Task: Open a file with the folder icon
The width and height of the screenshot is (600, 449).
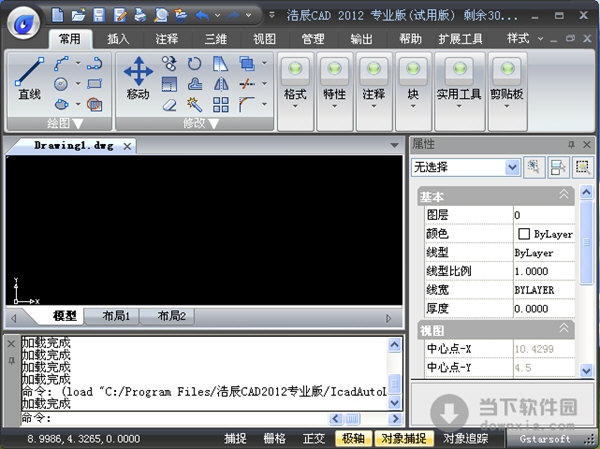Action: pyautogui.click(x=78, y=15)
